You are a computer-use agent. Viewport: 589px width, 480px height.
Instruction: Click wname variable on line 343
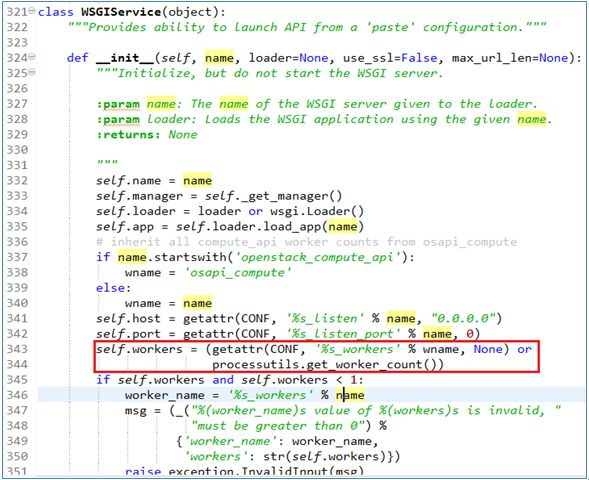tap(441, 349)
